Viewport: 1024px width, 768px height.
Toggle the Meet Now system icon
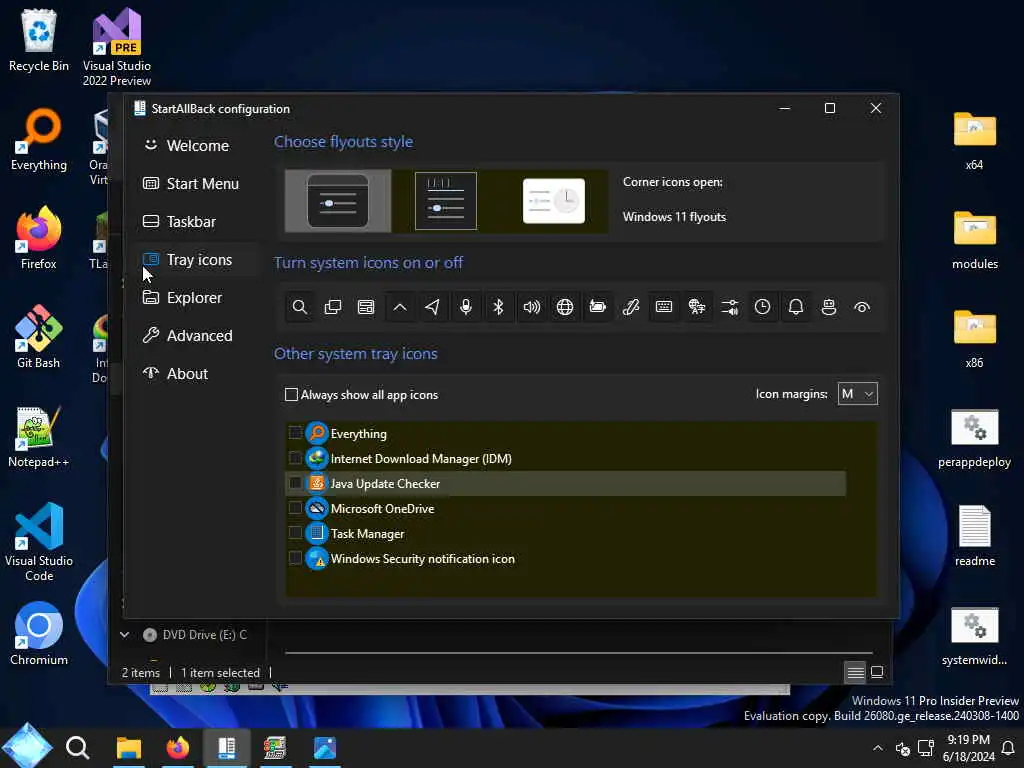[x=829, y=307]
